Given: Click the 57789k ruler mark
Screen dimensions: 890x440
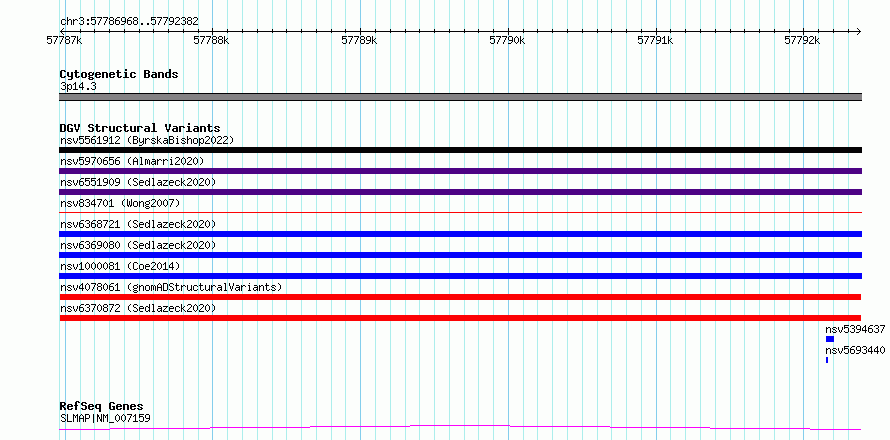Looking at the screenshot, I should click(359, 40).
